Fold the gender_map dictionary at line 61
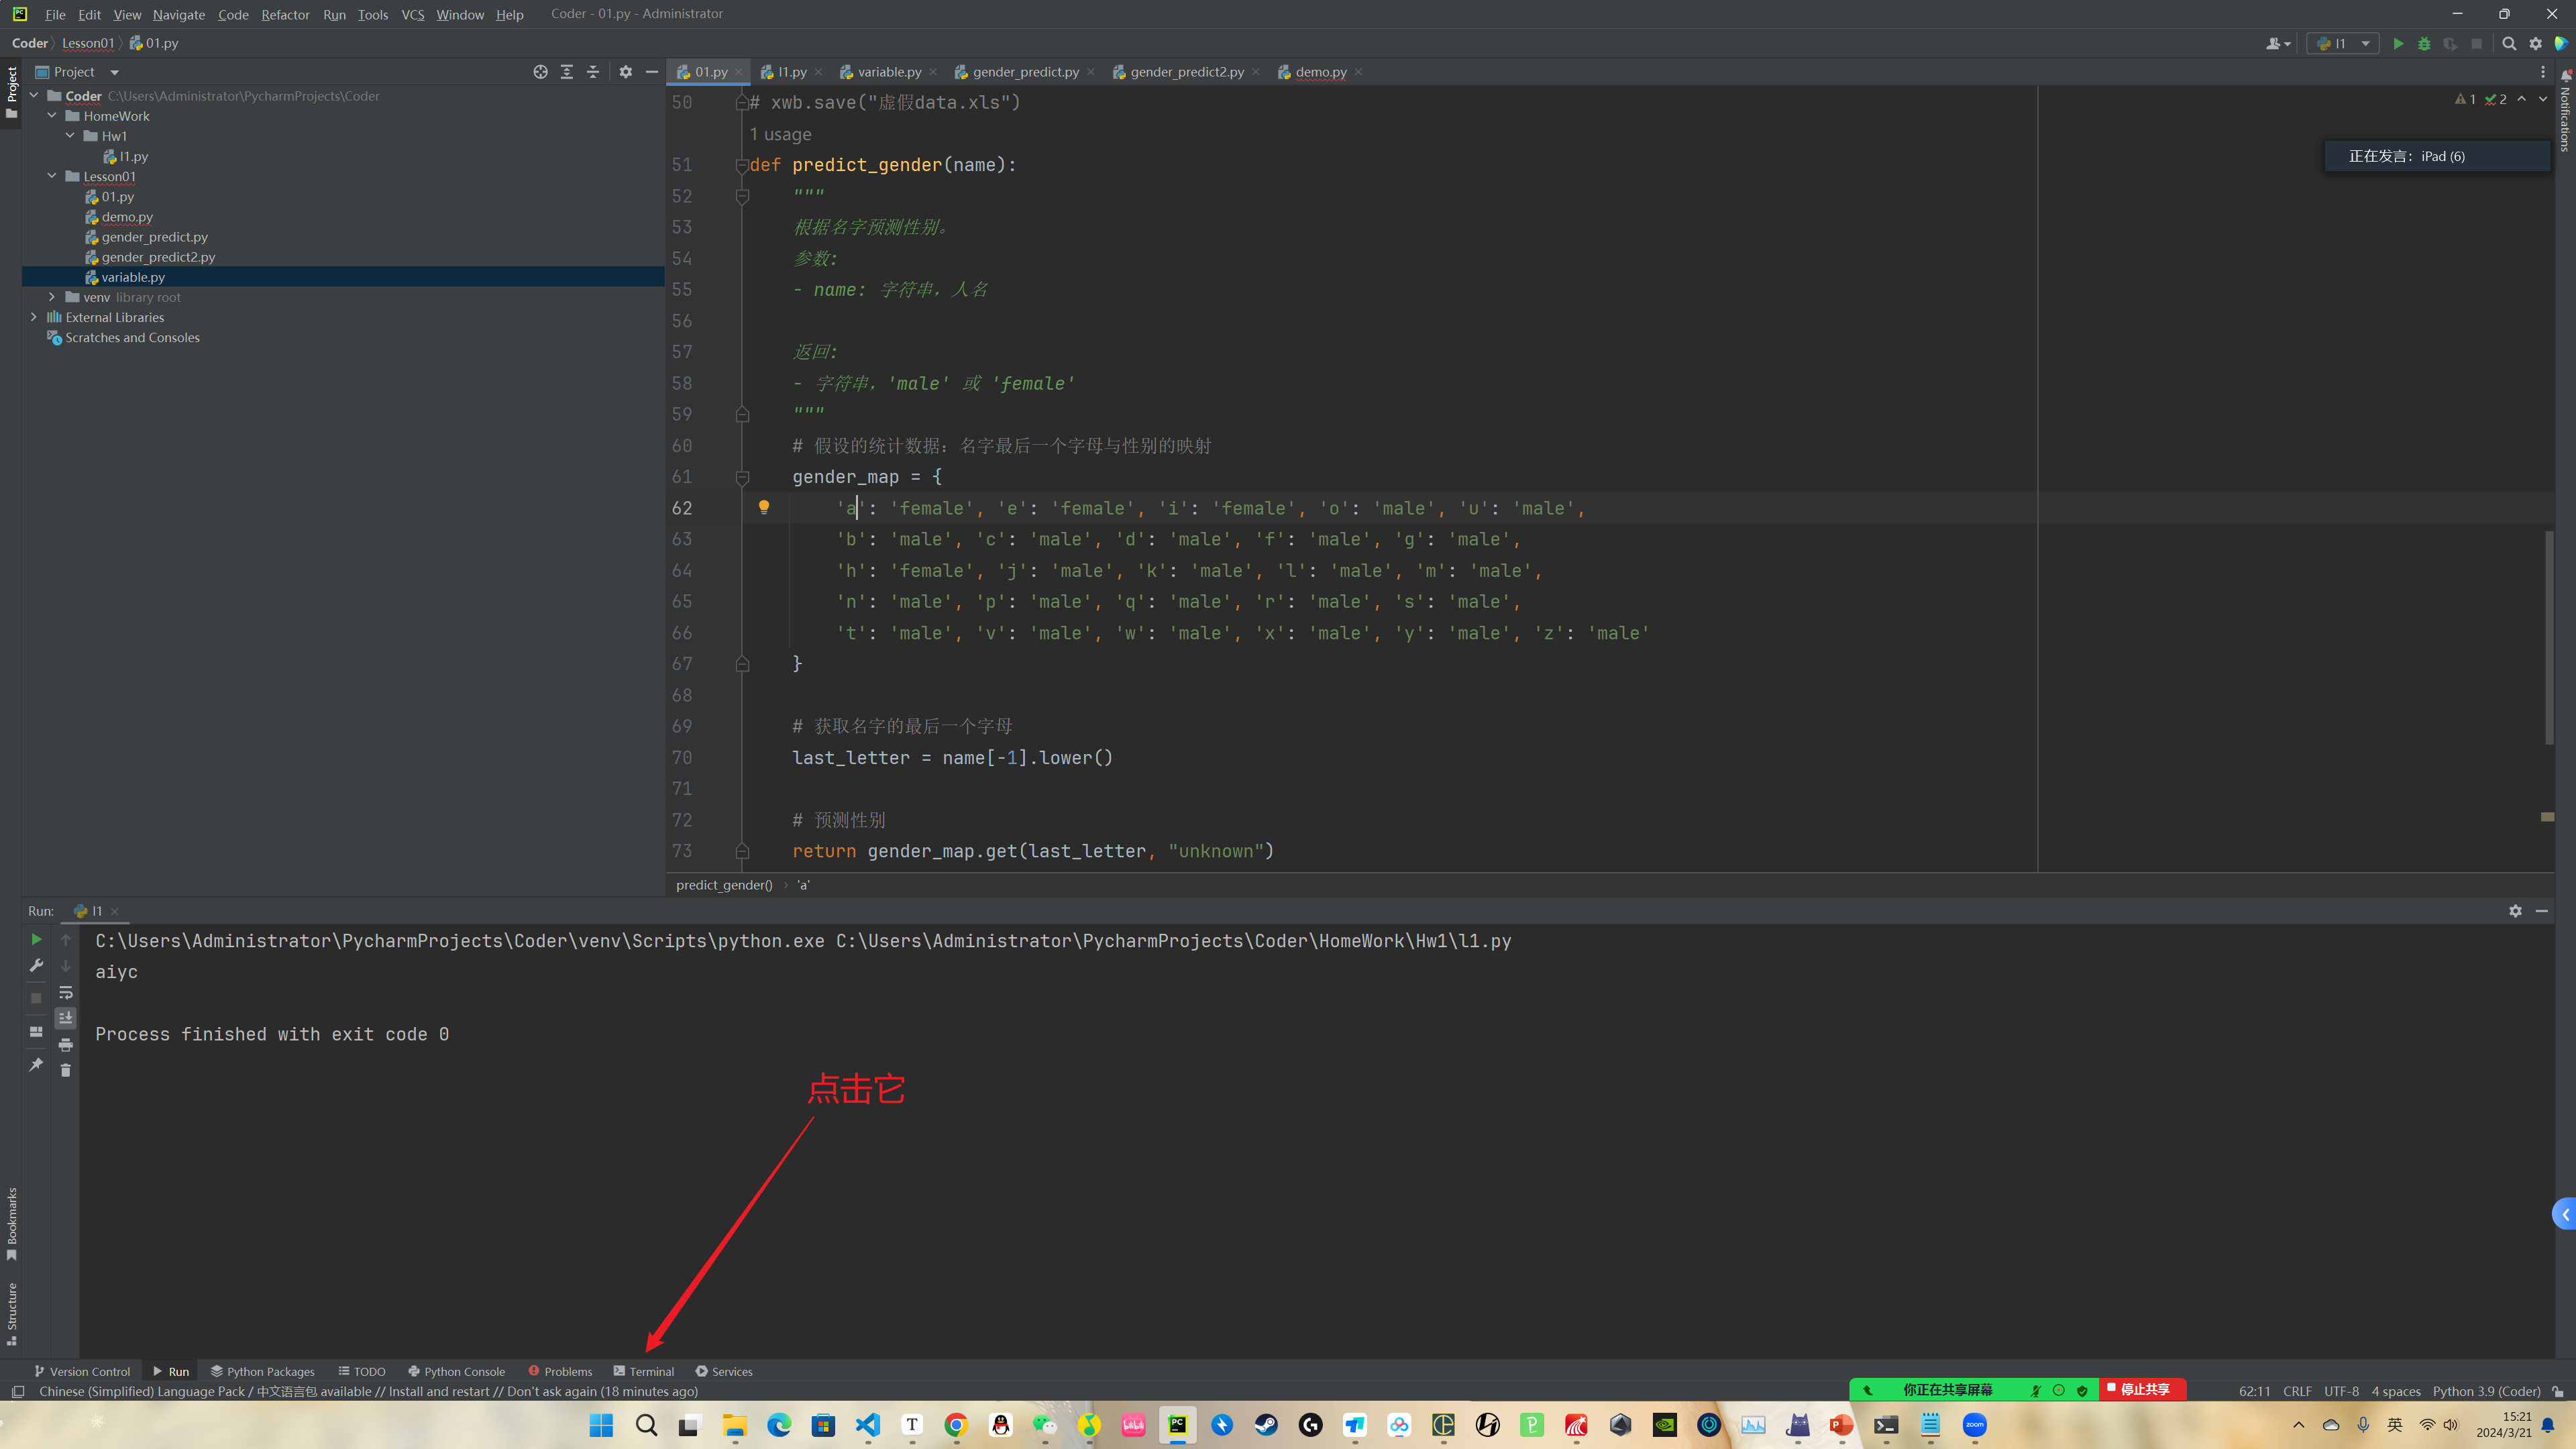 [742, 477]
